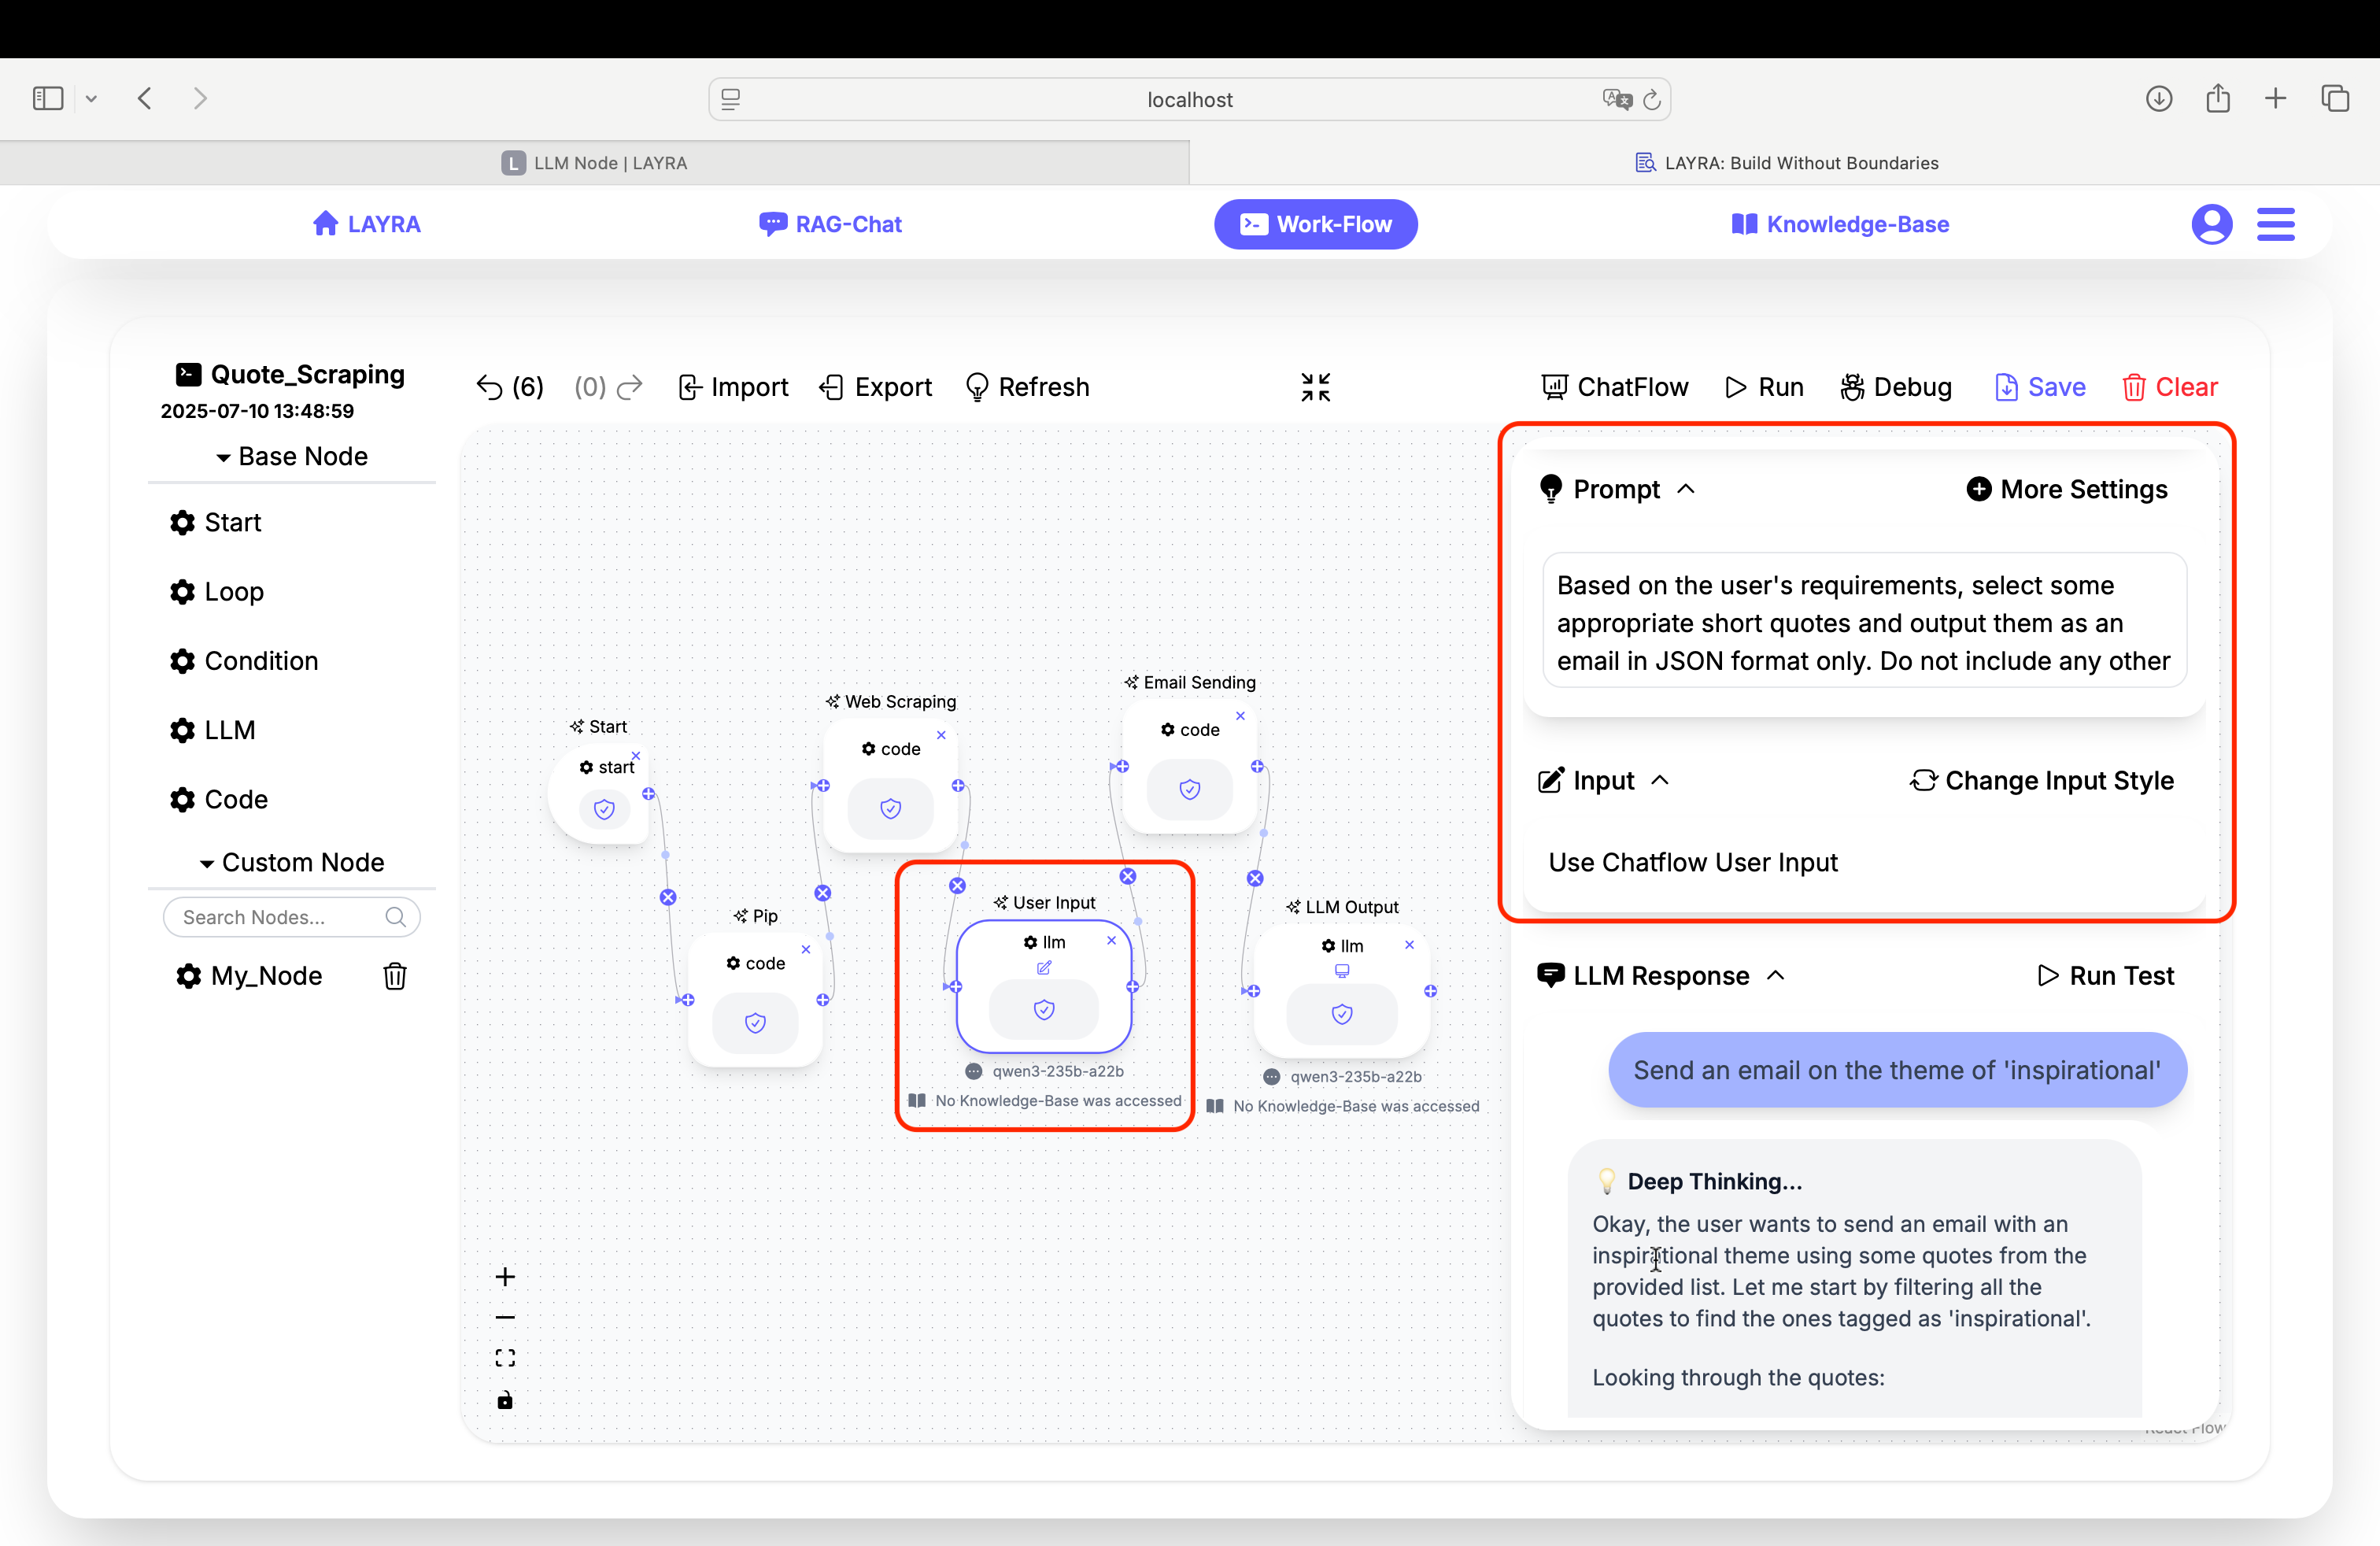Toggle the canvas lock icon
Image resolution: width=2380 pixels, height=1546 pixels.
coord(505,1400)
